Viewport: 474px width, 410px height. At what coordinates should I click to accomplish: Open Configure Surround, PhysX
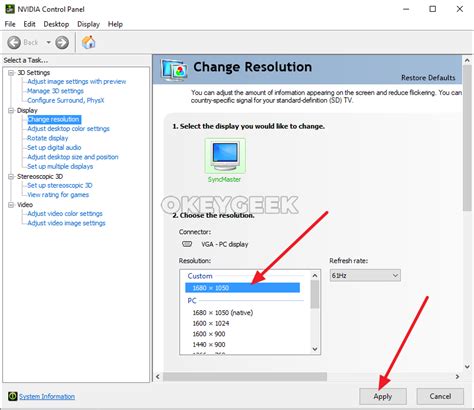pos(66,100)
